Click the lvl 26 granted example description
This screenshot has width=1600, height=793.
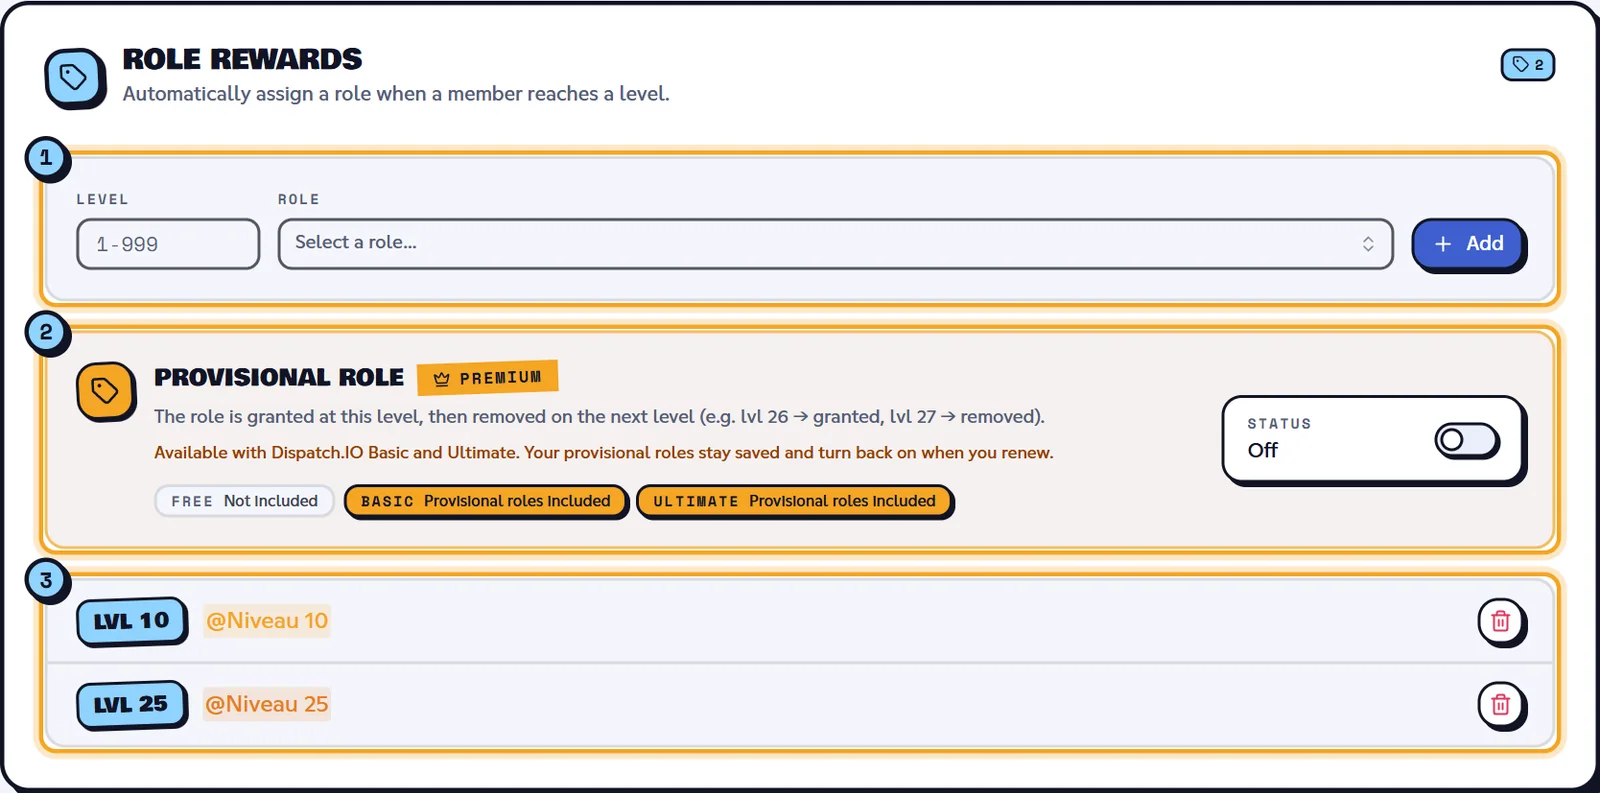coord(599,417)
